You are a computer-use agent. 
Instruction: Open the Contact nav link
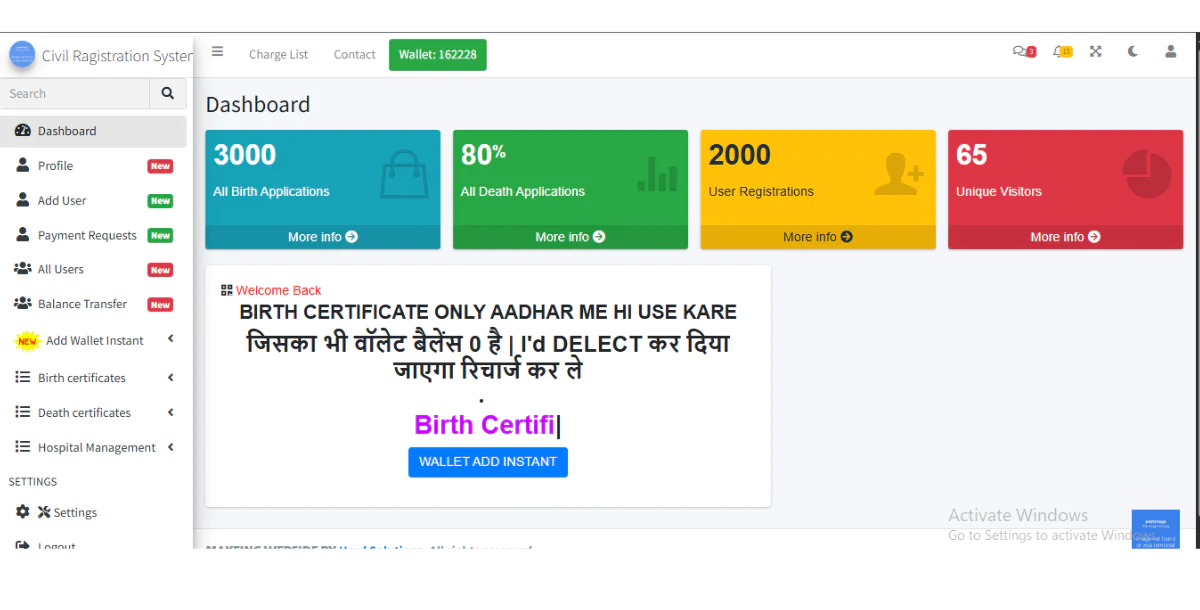click(x=355, y=55)
